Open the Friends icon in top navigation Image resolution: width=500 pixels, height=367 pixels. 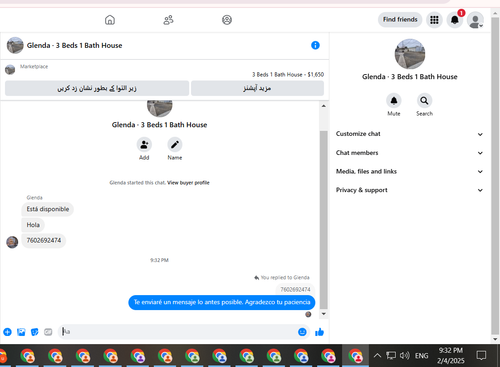point(168,20)
